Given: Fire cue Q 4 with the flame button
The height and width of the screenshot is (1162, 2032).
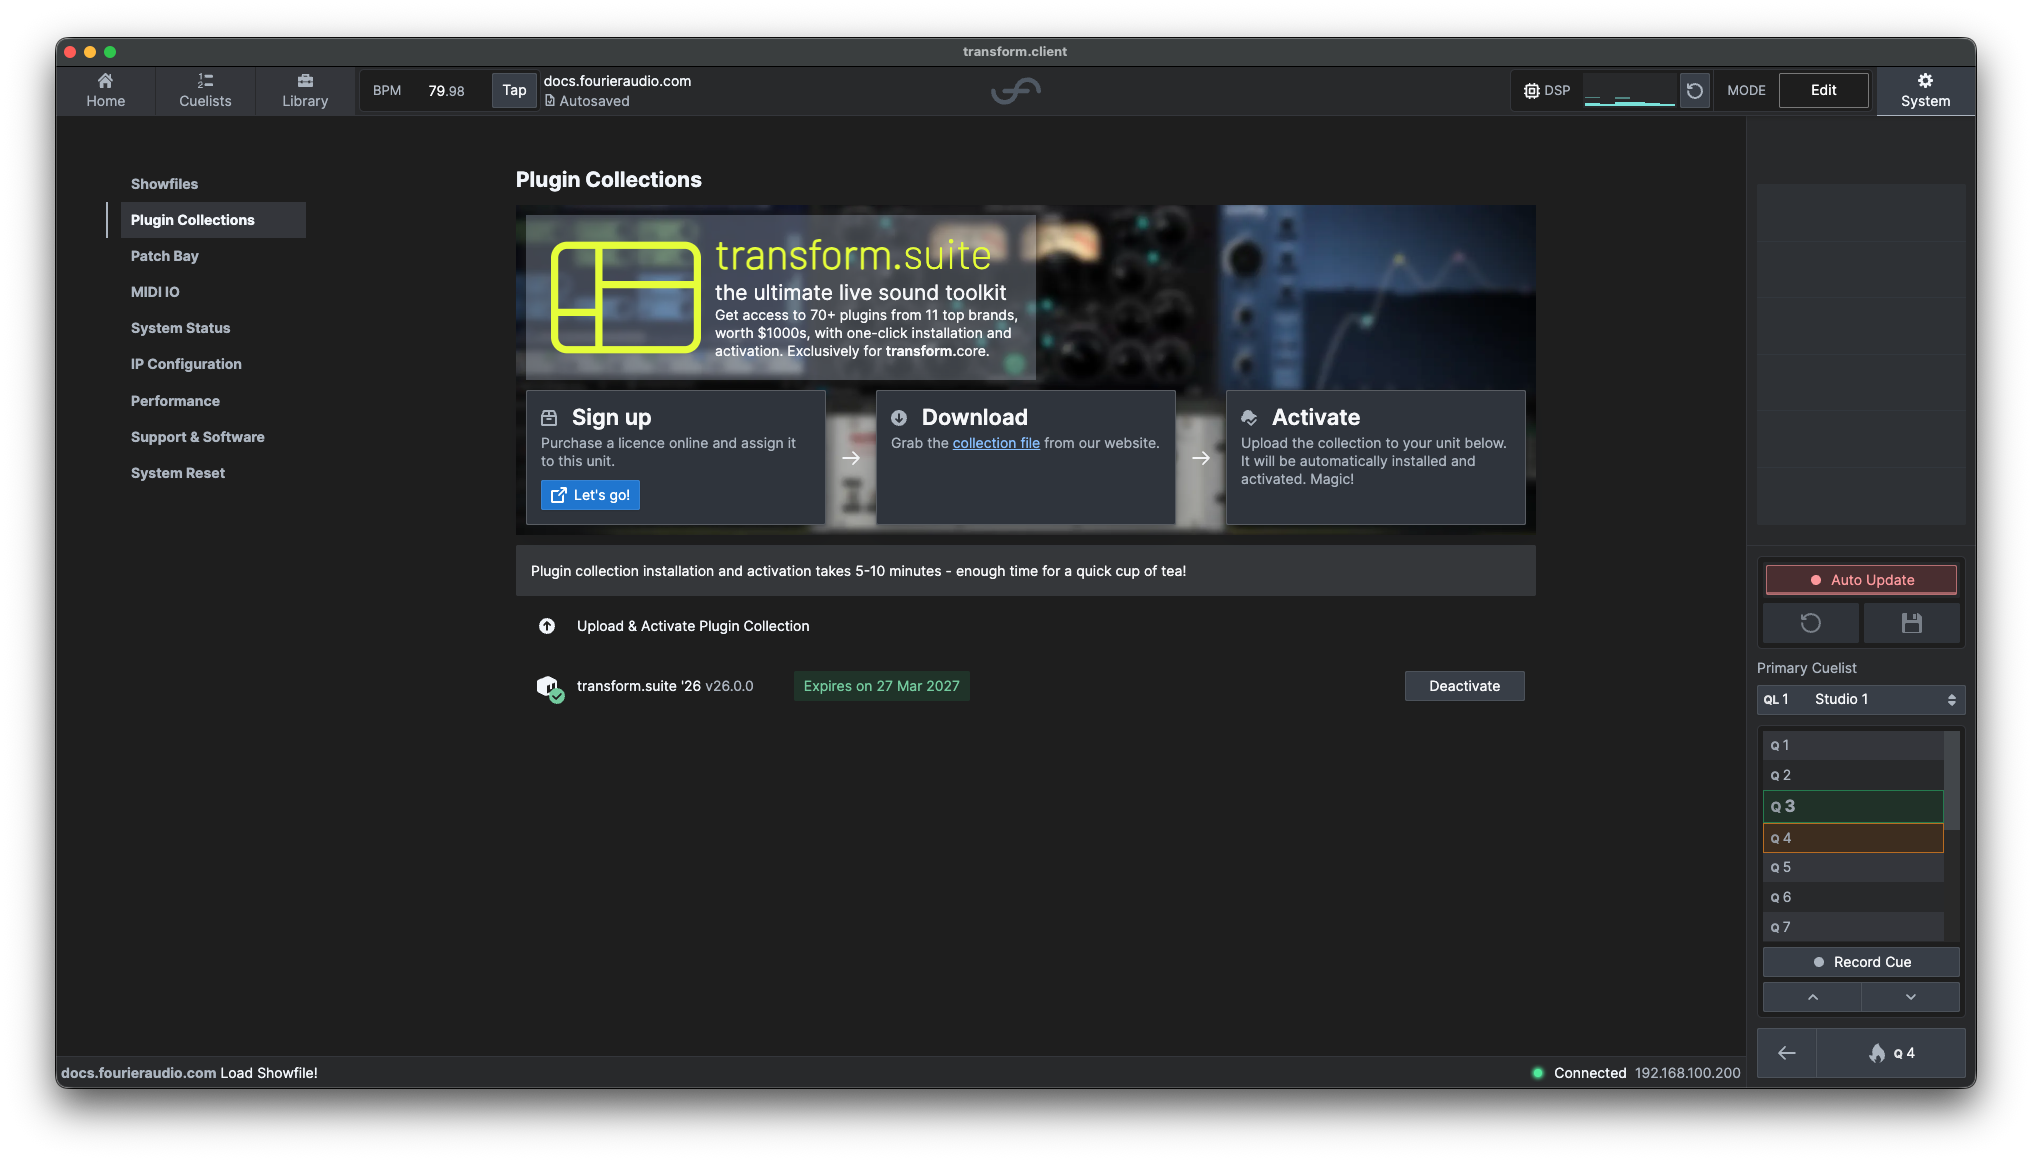Looking at the screenshot, I should [1890, 1053].
